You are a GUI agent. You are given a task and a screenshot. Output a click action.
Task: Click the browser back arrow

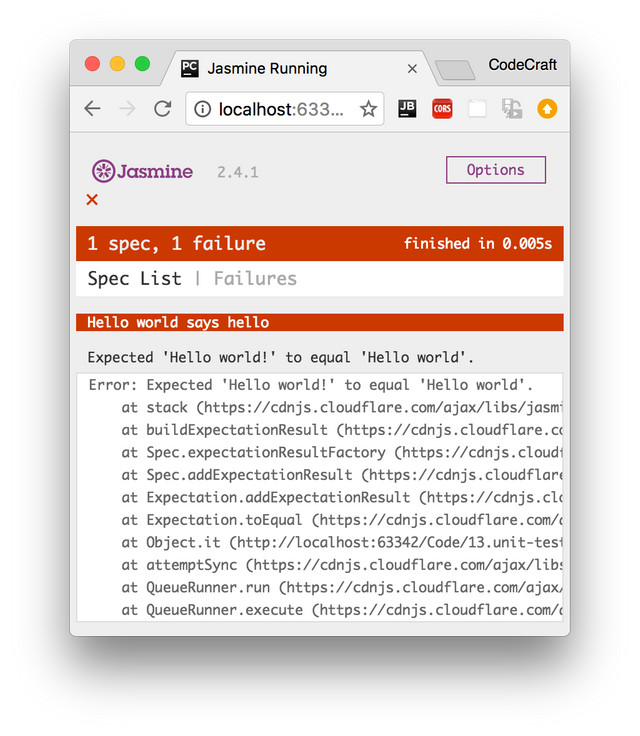(93, 109)
